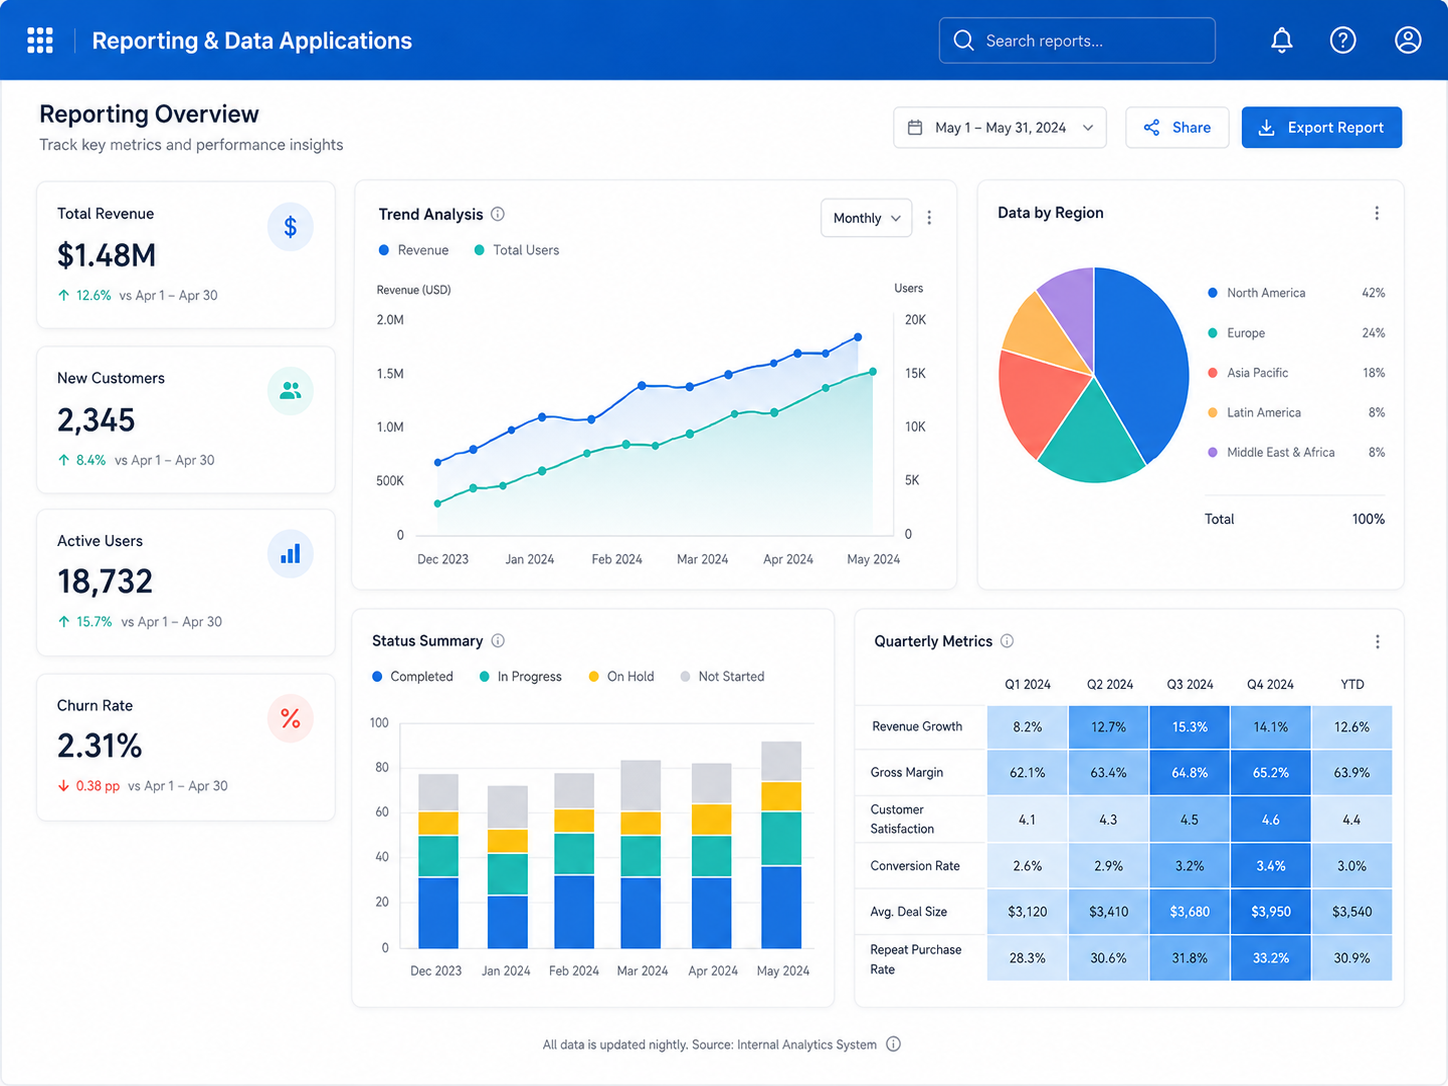Viewport: 1448px width, 1086px height.
Task: Click the Total Revenue value $1.48M
Action: click(x=106, y=256)
